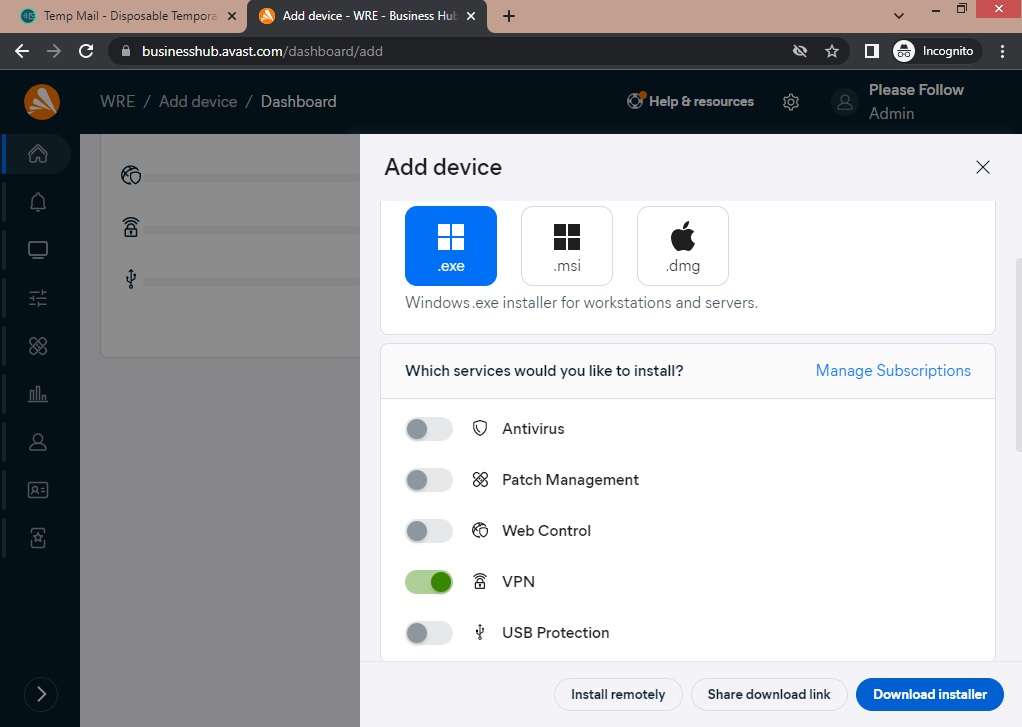
Task: Click the Add device panel scrollbar
Action: (1018, 355)
